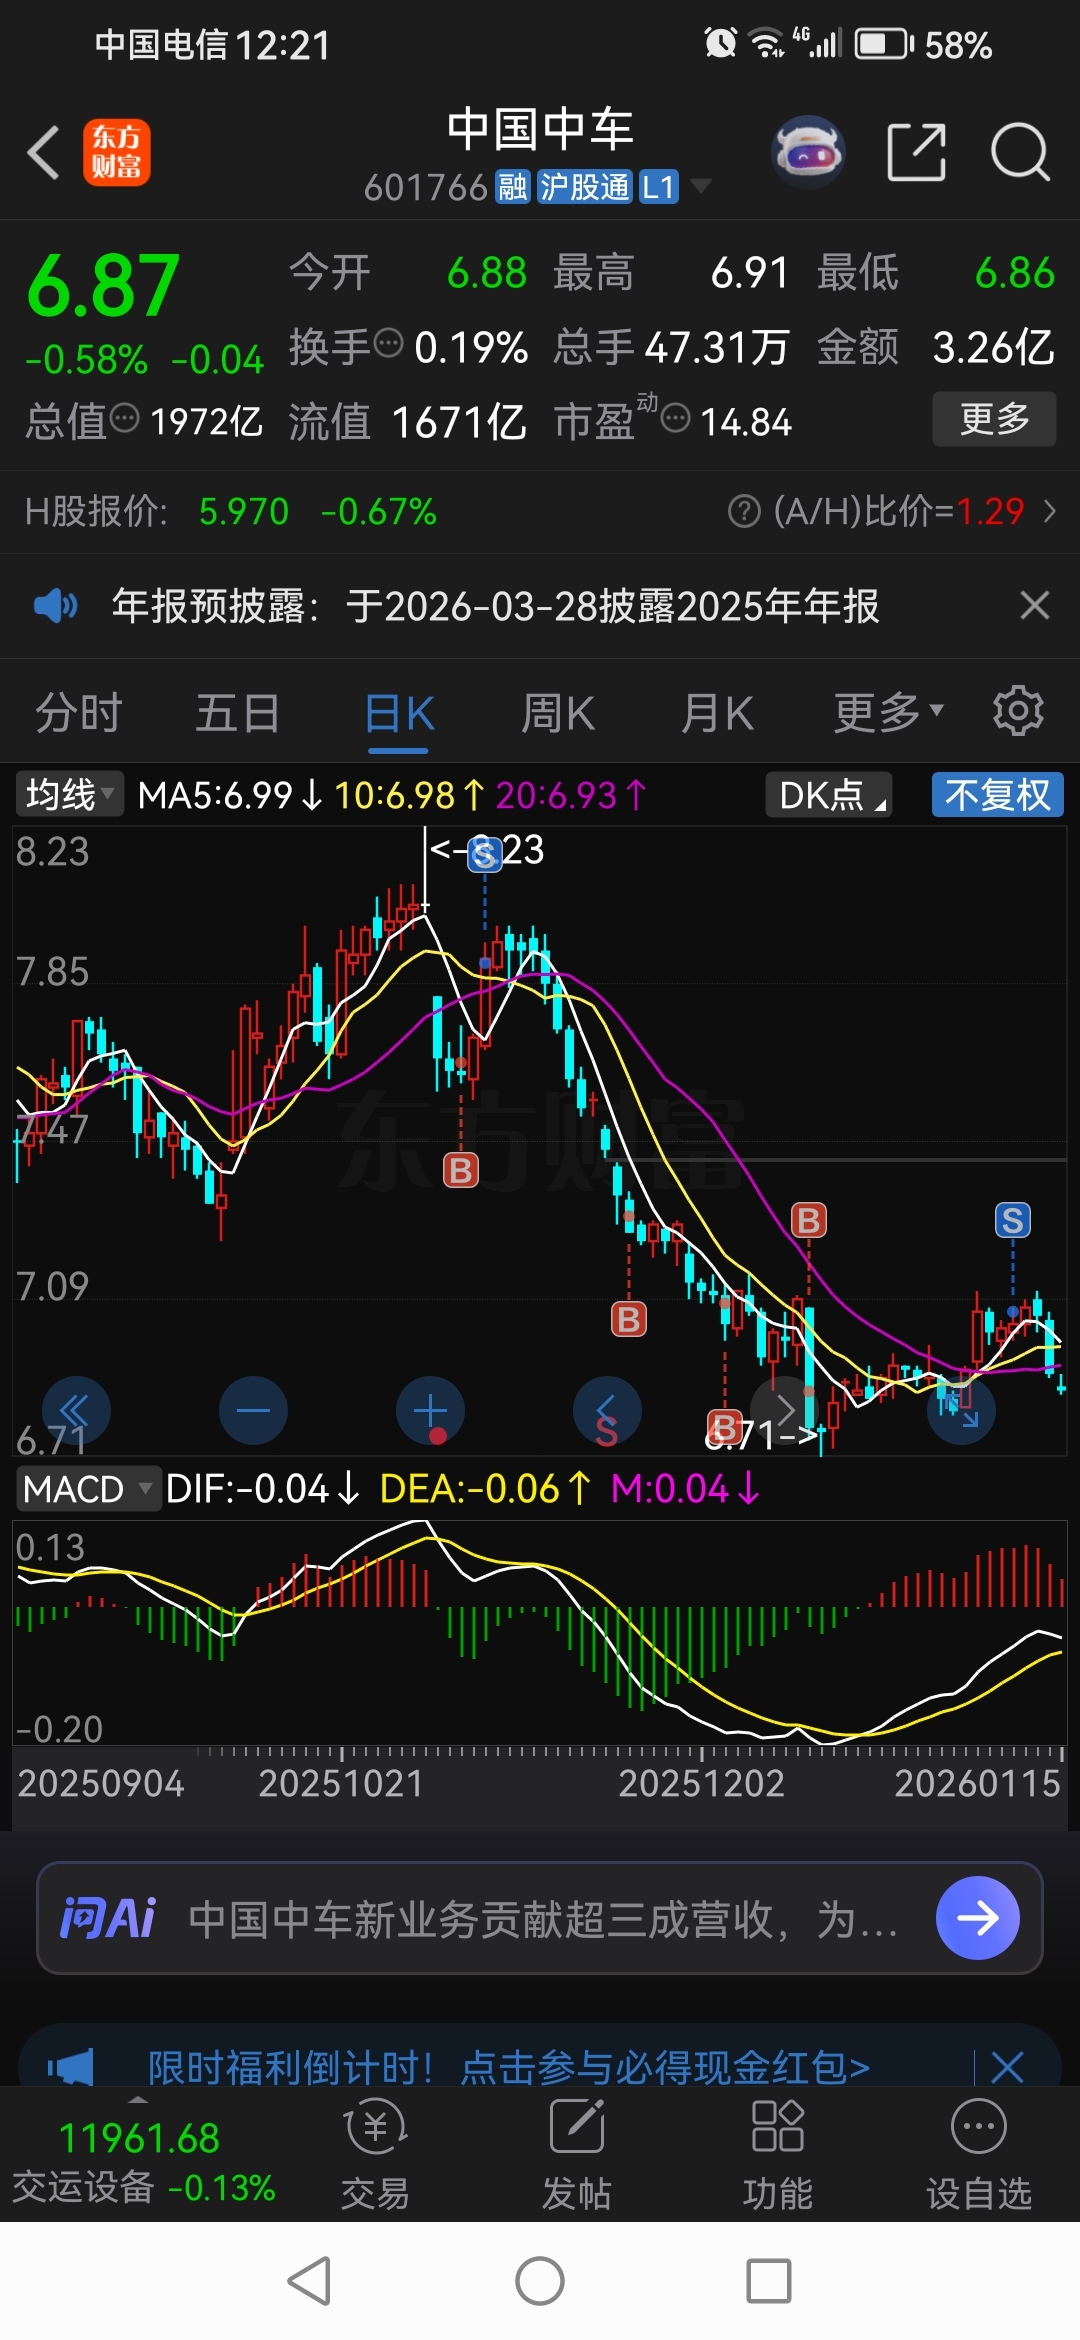Tap 市盈 info icon

click(x=676, y=418)
